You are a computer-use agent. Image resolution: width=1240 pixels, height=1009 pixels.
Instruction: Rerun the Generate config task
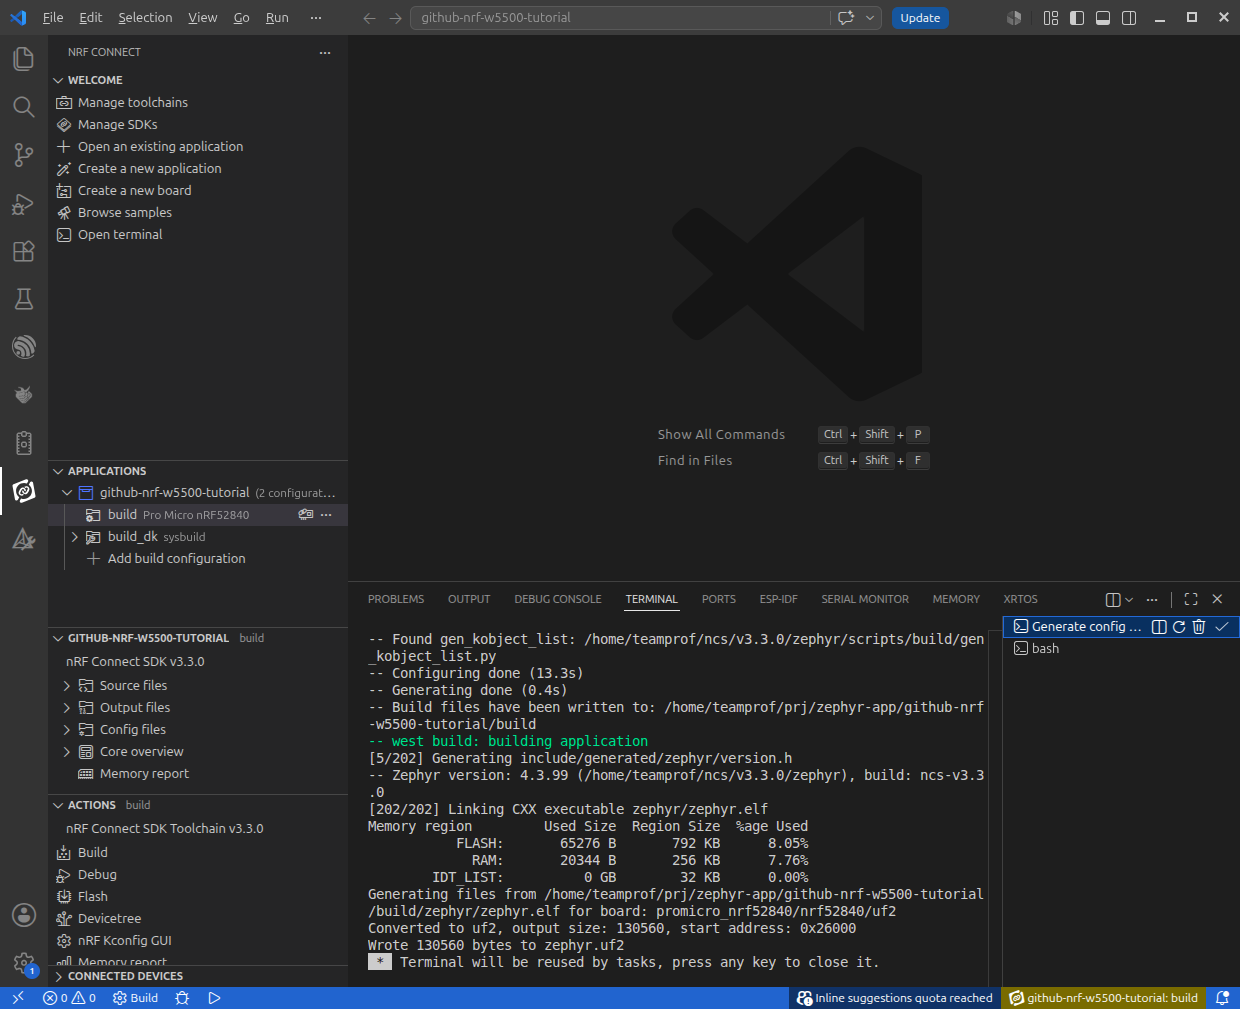(1179, 627)
